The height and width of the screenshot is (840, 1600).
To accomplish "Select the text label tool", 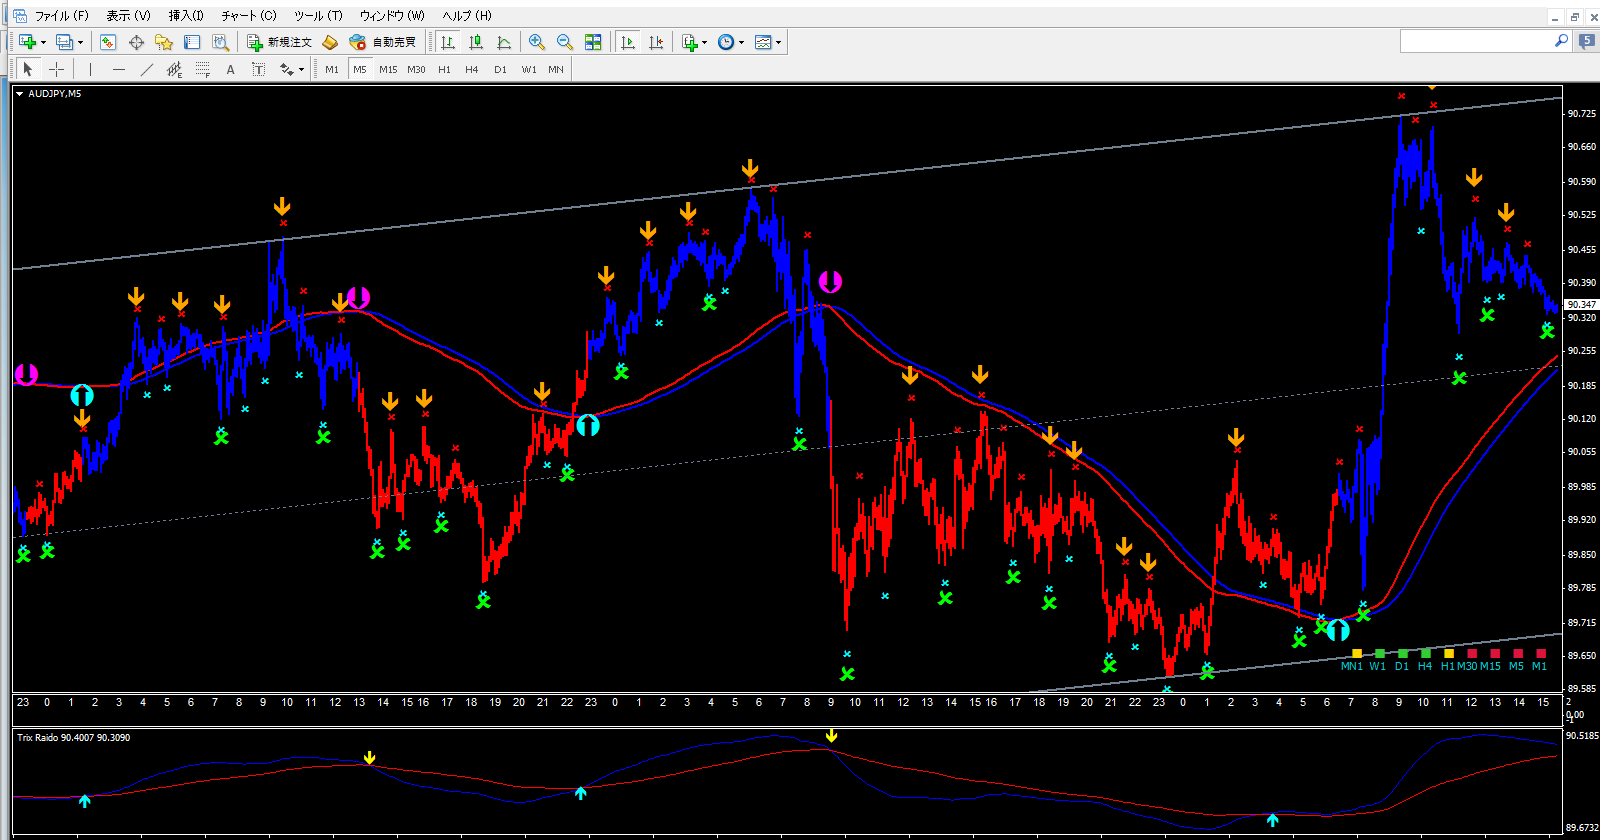I will point(258,69).
